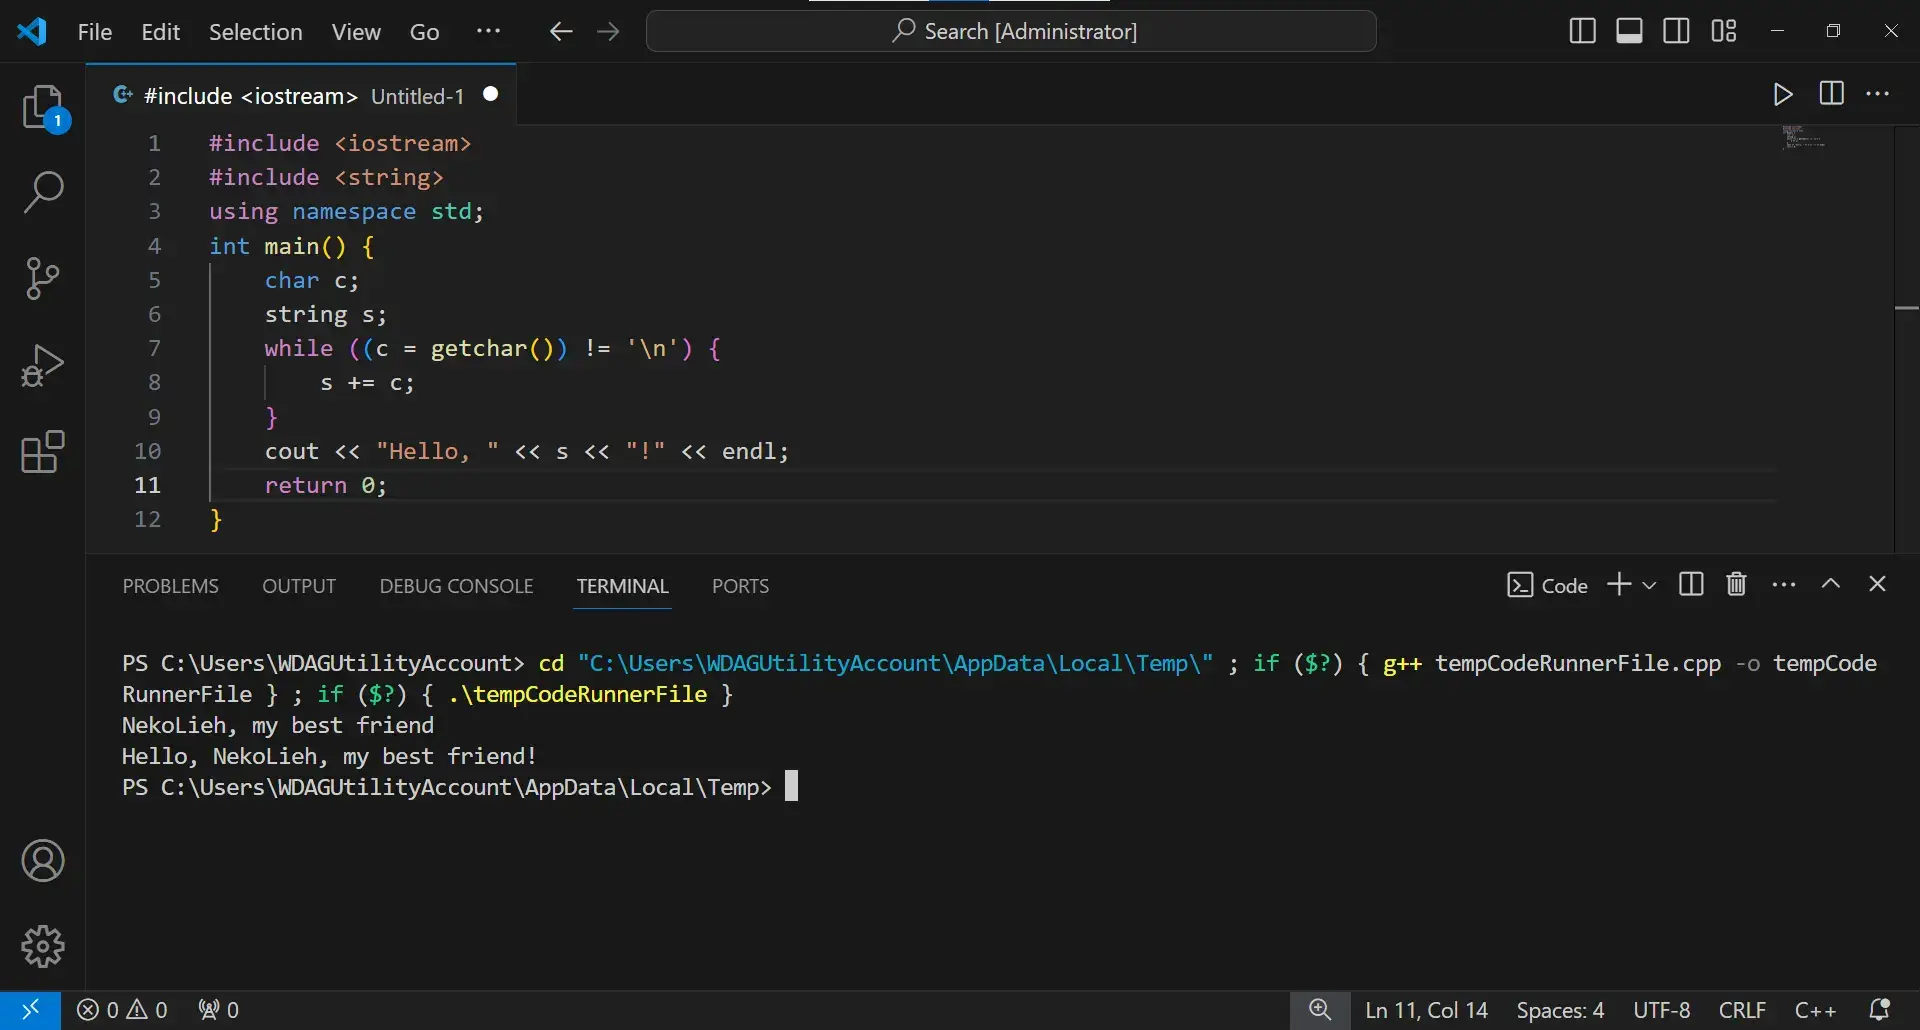Image resolution: width=1920 pixels, height=1030 pixels.
Task: Select the Untitled-1 editor tab
Action: (300, 96)
